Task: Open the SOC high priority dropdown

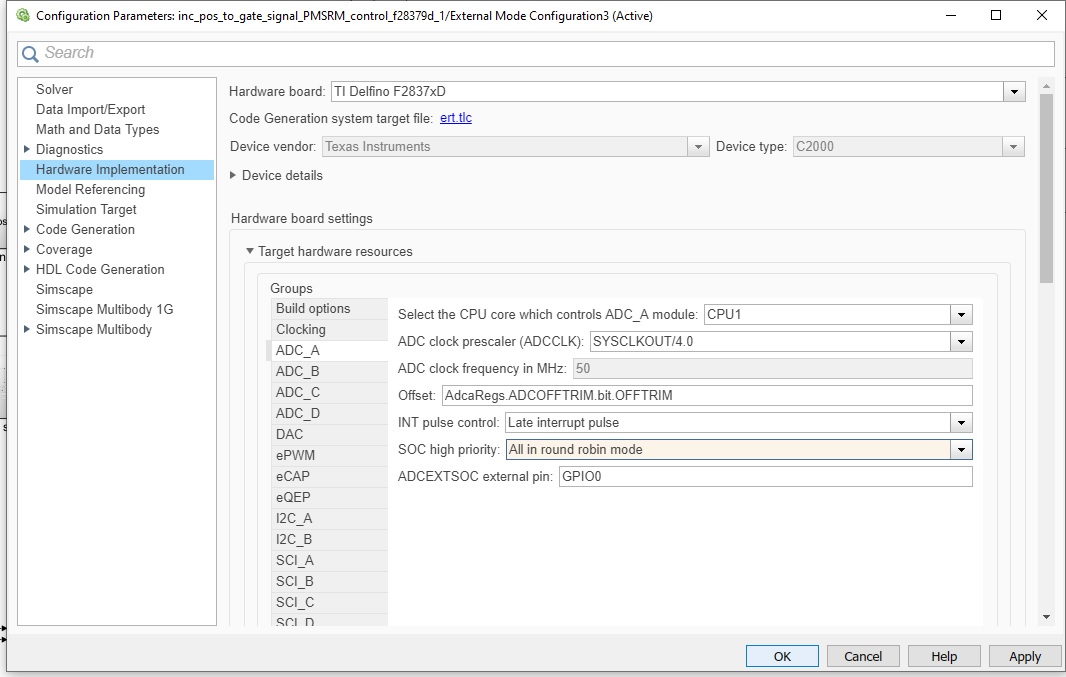Action: click(x=962, y=450)
